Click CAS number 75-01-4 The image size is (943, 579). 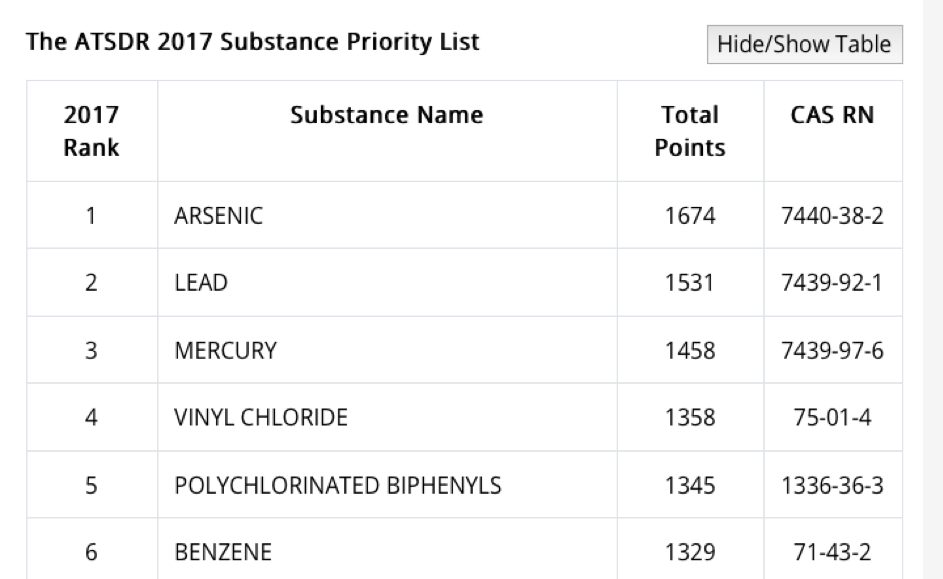pos(833,418)
